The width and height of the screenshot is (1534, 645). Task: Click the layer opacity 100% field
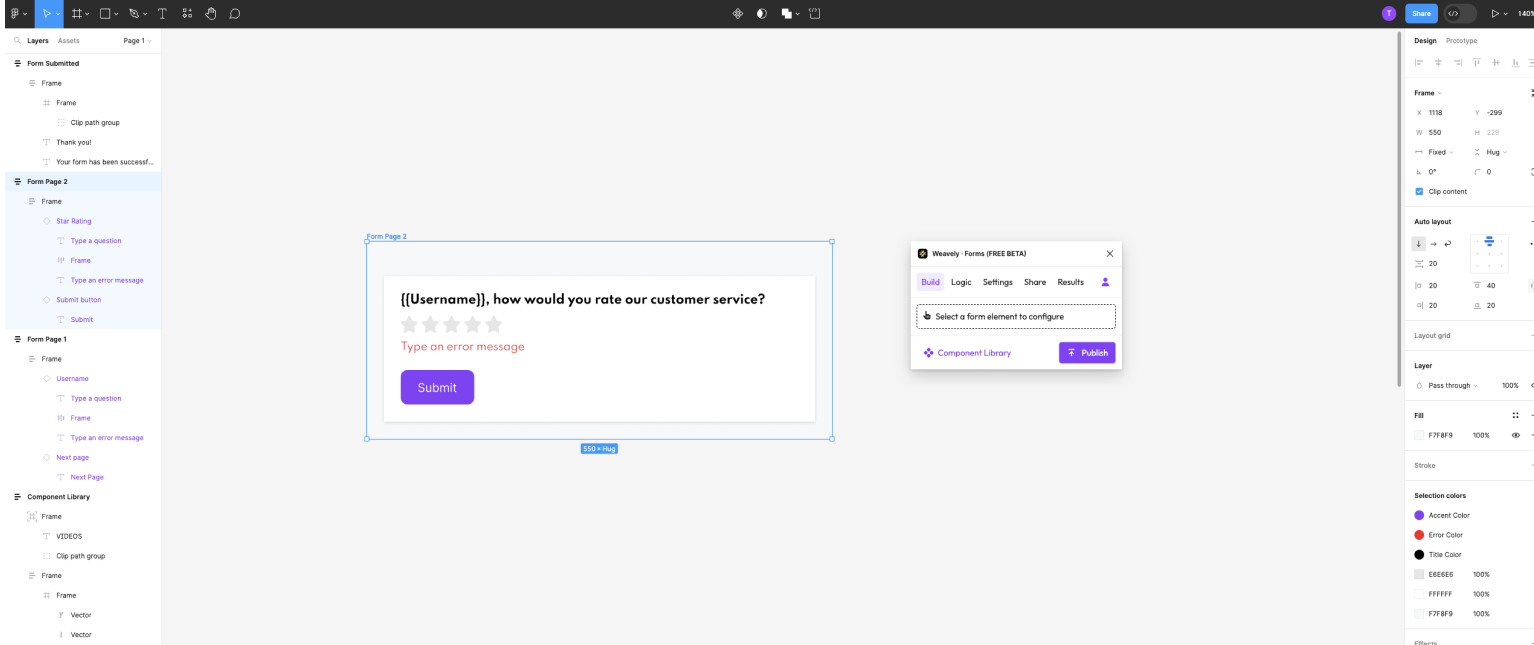[x=1510, y=385]
